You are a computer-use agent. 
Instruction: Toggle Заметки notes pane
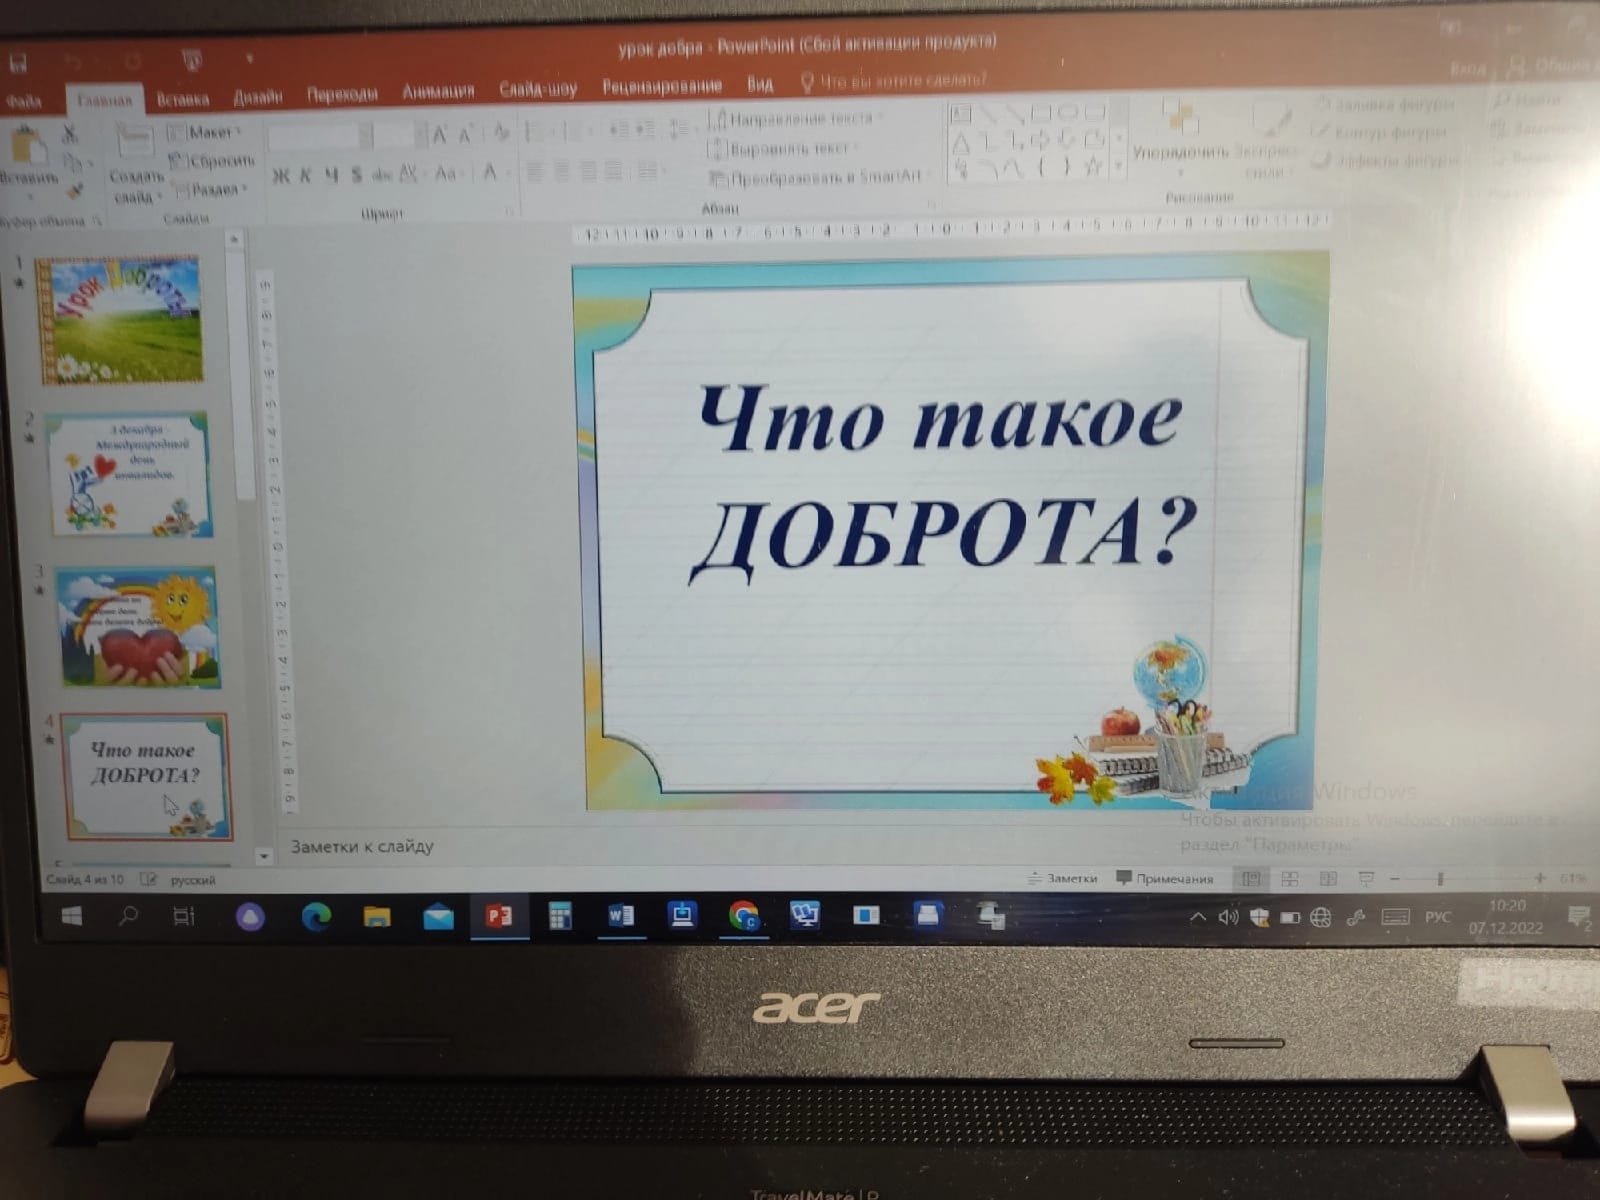pyautogui.click(x=1062, y=878)
